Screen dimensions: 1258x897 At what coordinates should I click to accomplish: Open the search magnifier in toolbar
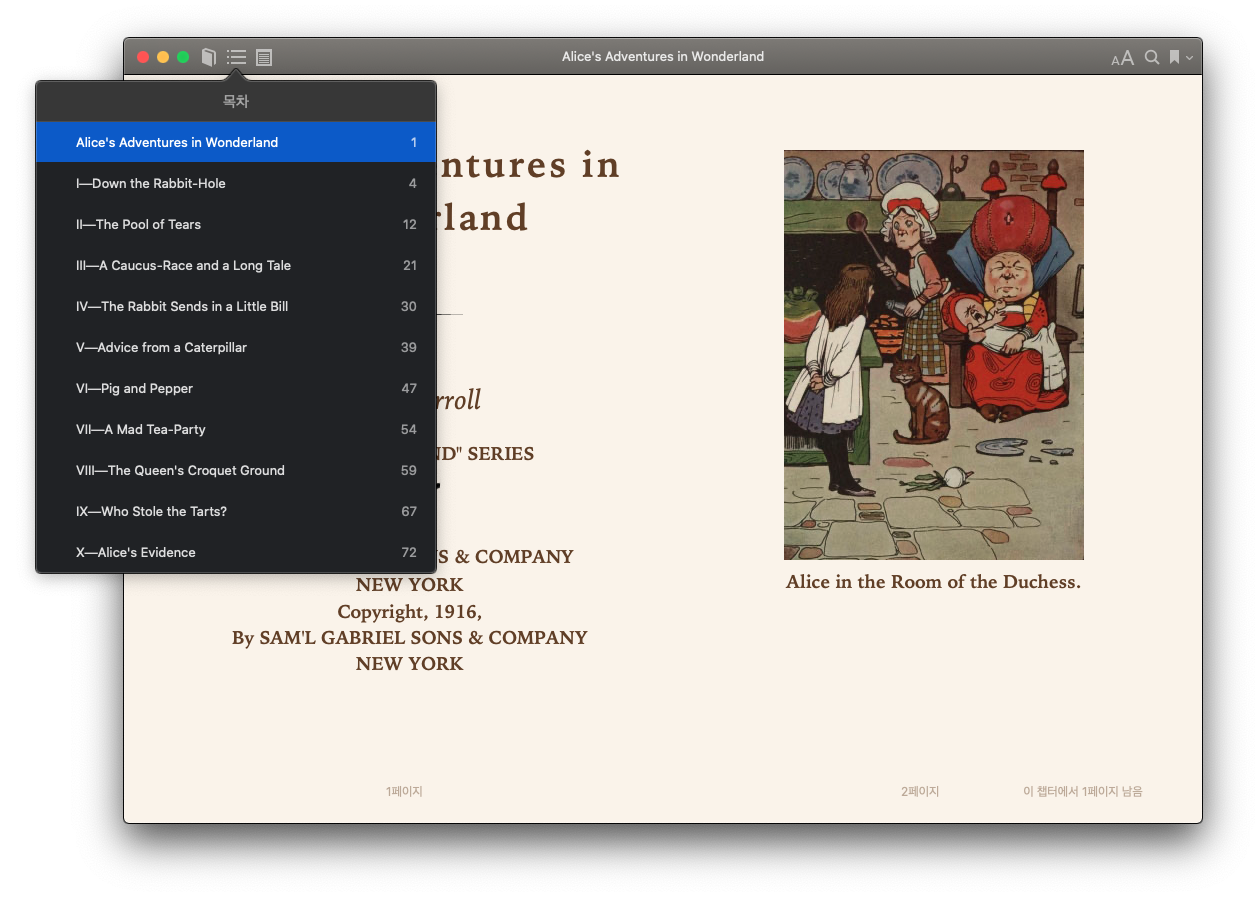[1152, 57]
